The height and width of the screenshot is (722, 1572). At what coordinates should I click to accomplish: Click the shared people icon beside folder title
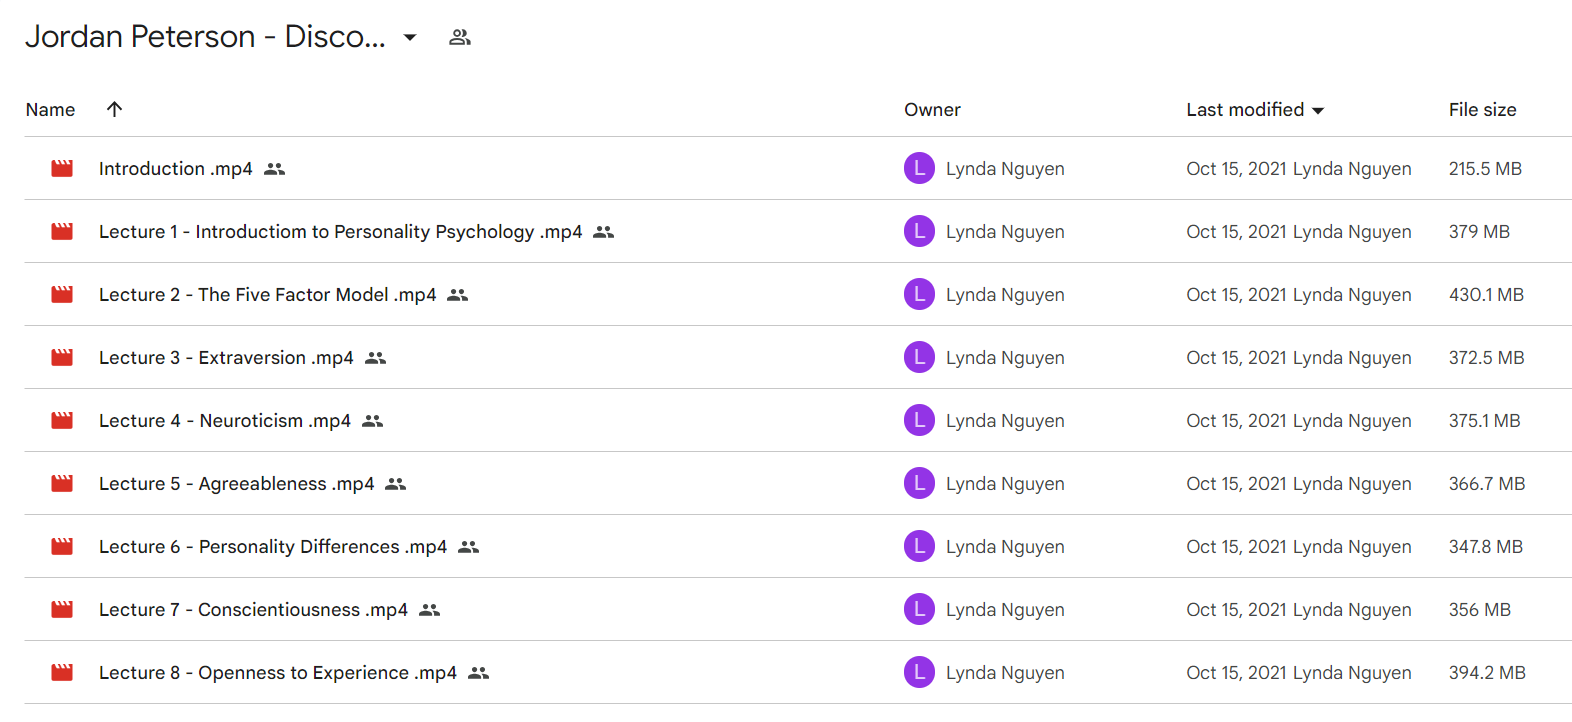460,37
